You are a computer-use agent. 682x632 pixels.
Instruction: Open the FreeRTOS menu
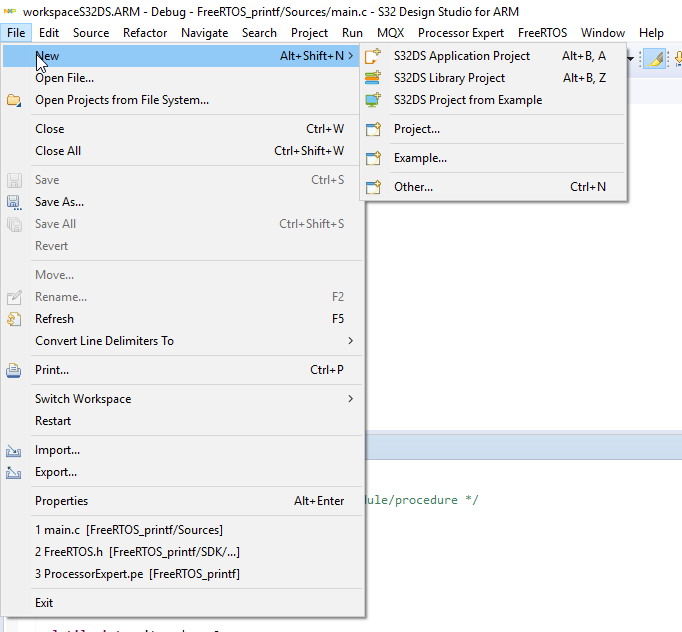click(x=542, y=33)
